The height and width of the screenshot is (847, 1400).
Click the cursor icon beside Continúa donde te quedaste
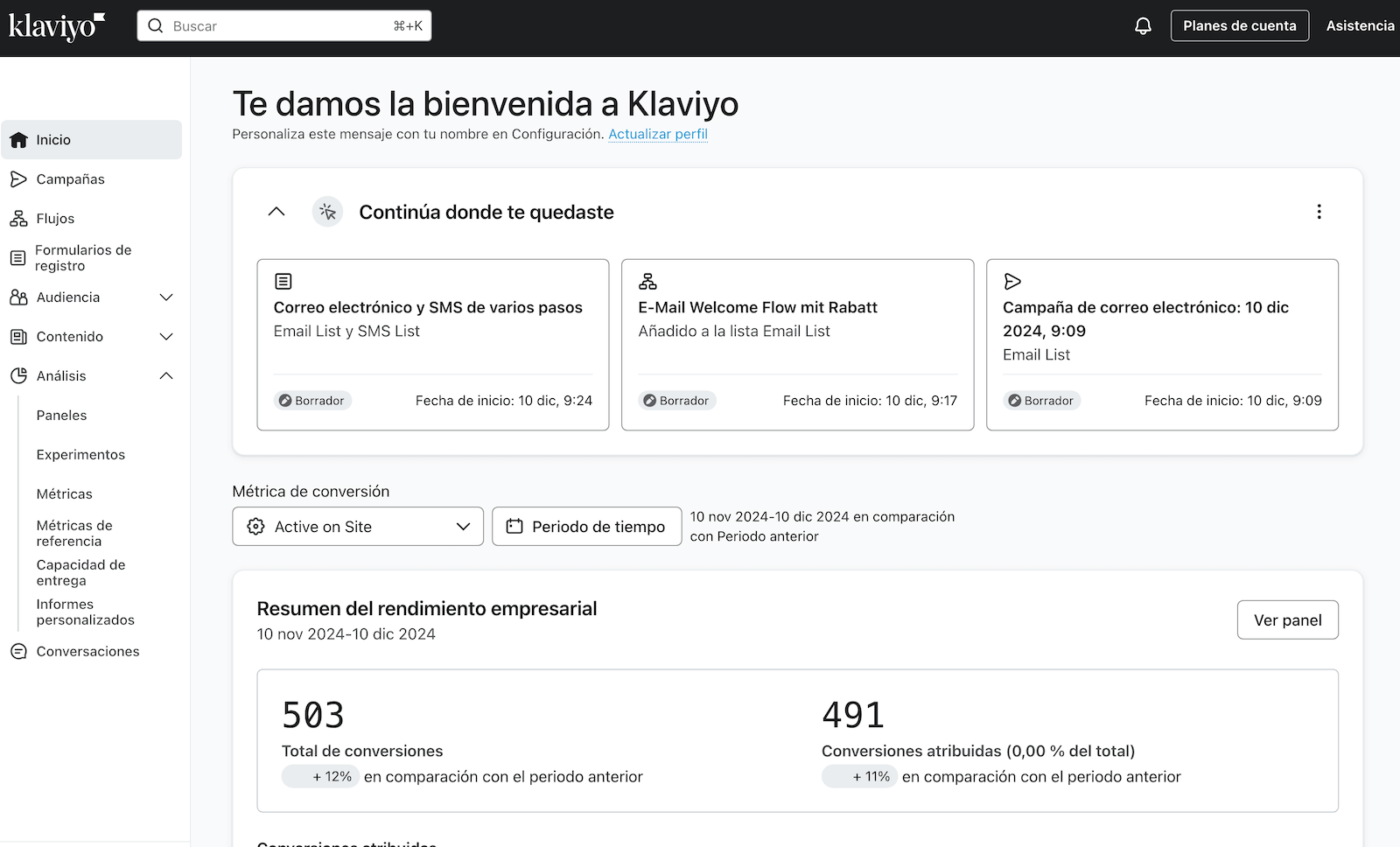(x=327, y=212)
